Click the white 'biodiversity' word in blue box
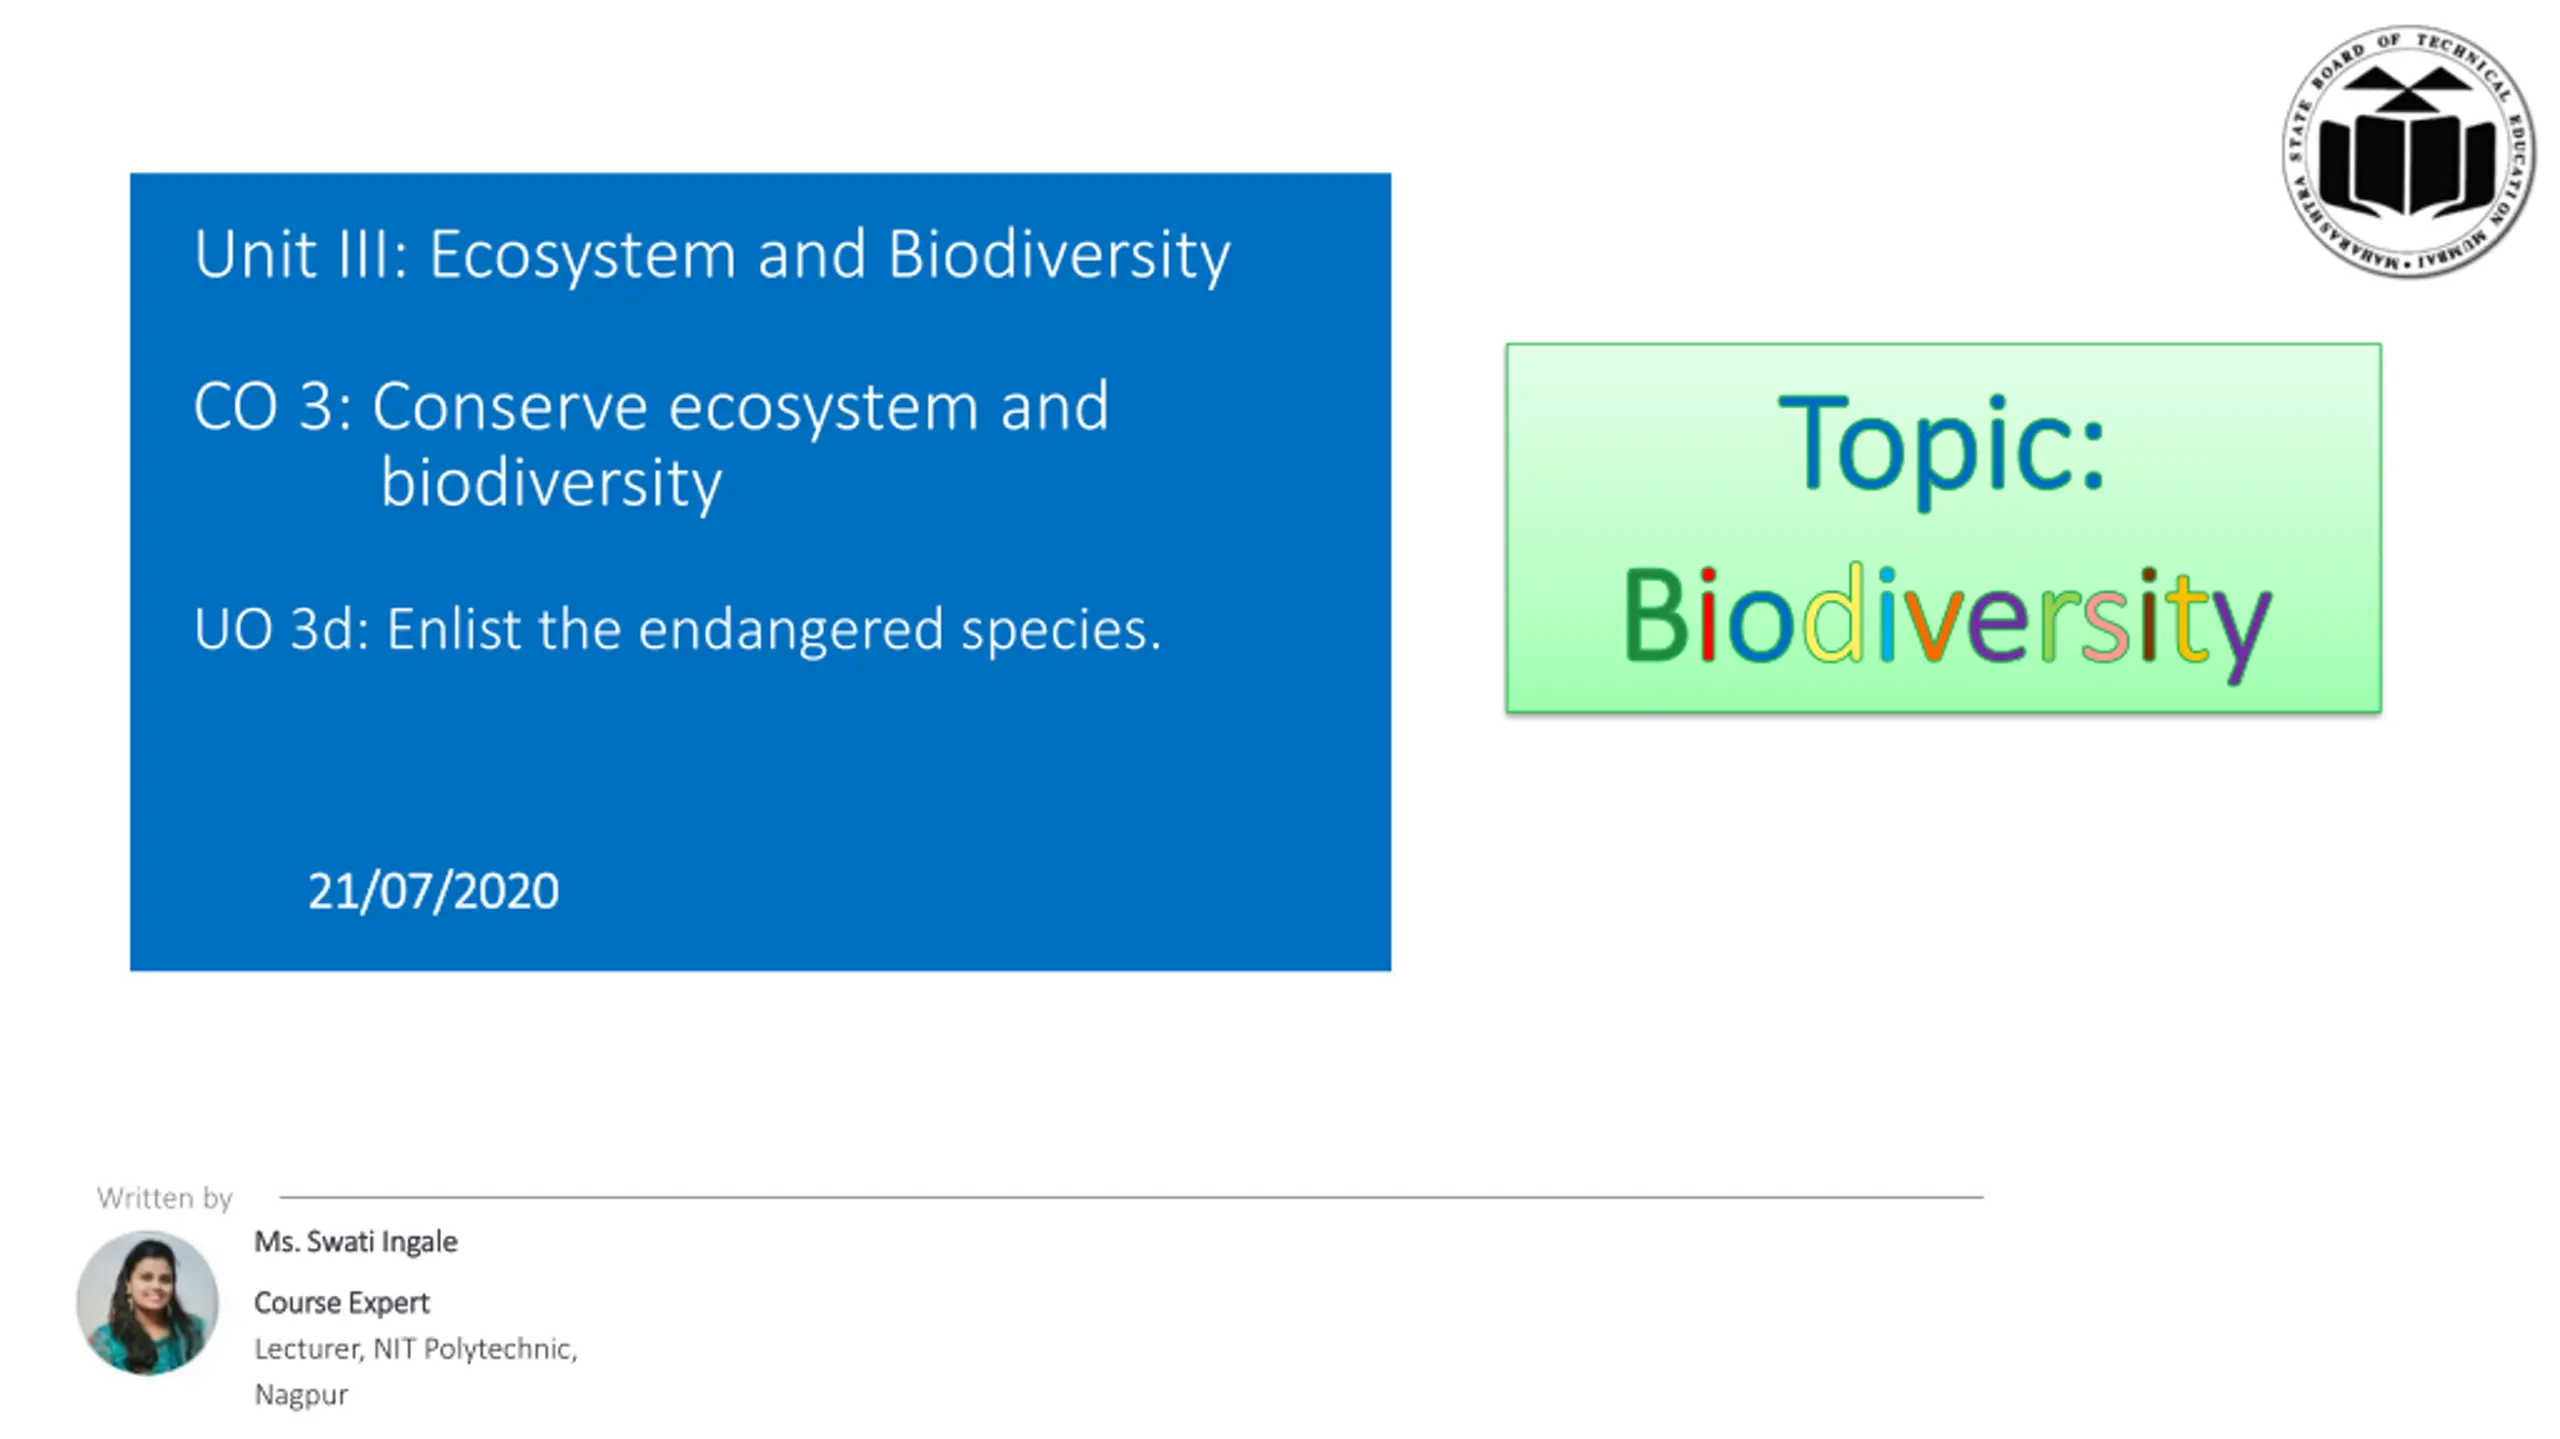Viewport: 2560px width, 1439px height. click(551, 483)
